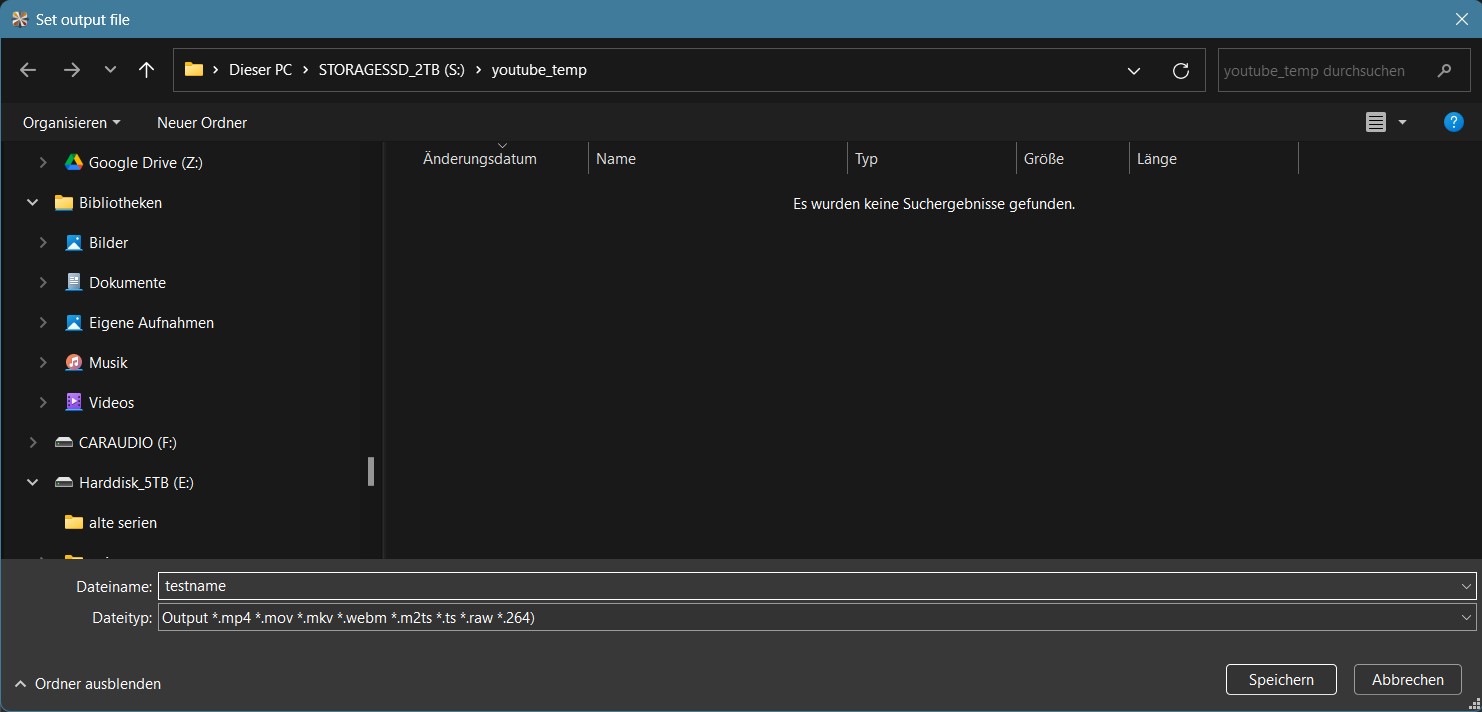This screenshot has height=712, width=1482.
Task: Expand the address bar history dropdown
Action: (1134, 71)
